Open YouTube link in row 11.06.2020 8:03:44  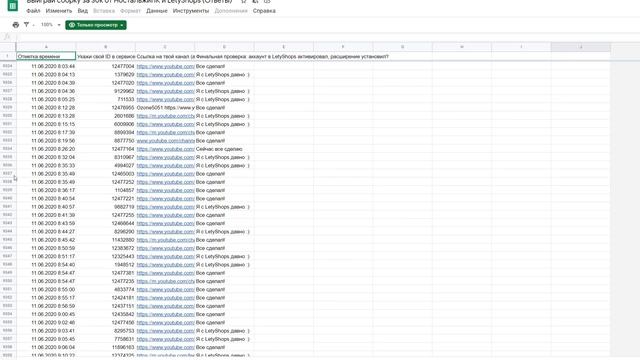tap(165, 66)
